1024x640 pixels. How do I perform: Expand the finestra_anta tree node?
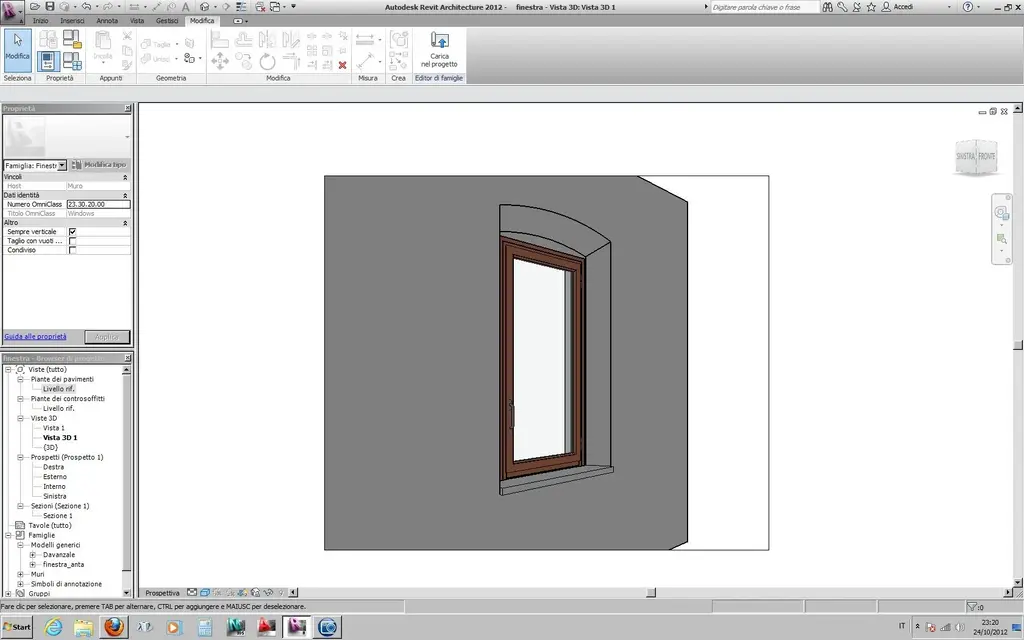click(33, 565)
